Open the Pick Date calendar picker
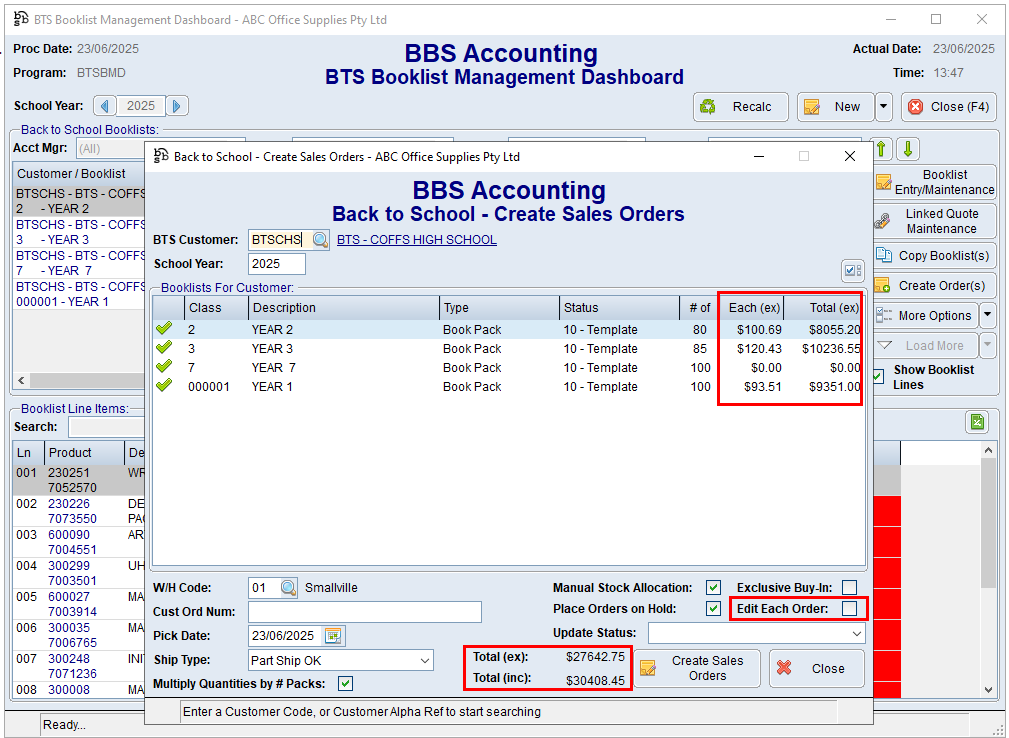The image size is (1009, 738). coord(334,636)
